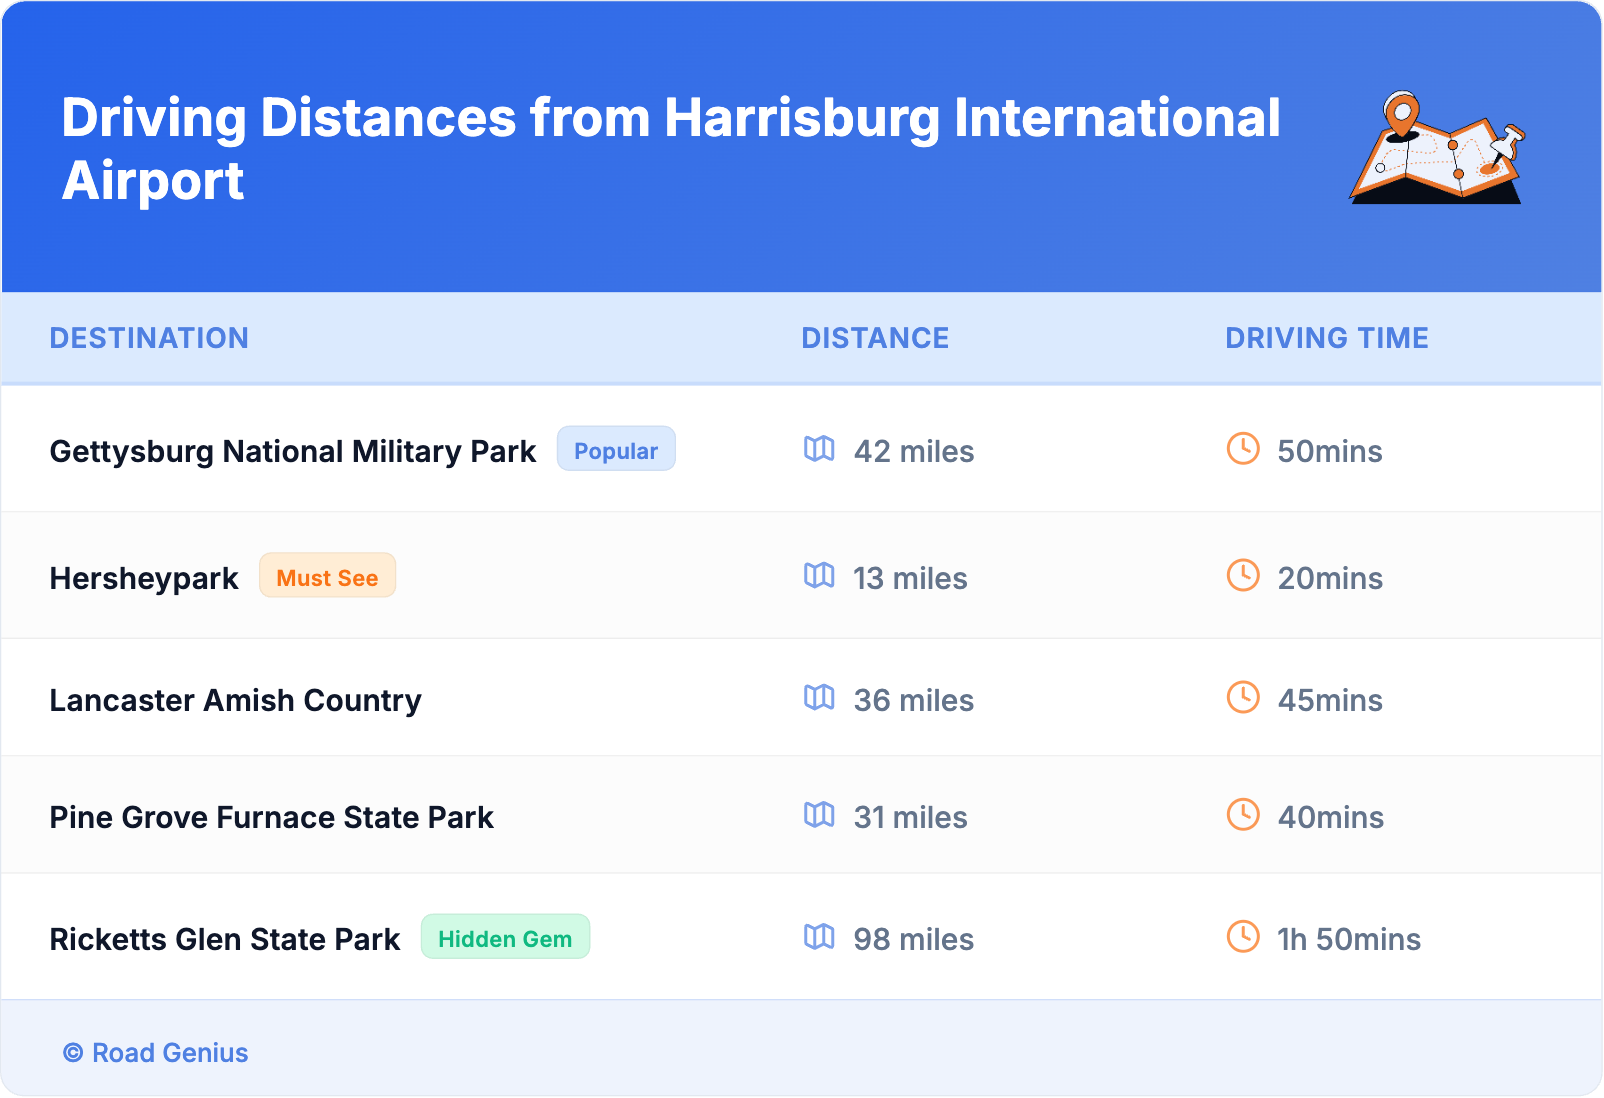Click the clock icon beside 50mins

1243,449
